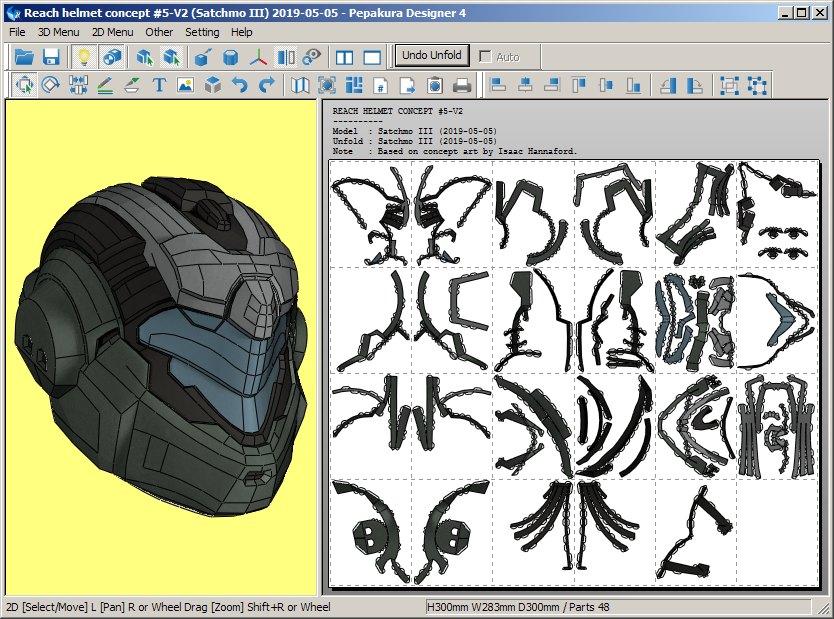
Task: Select the Rotate parts tool
Action: click(x=51, y=85)
